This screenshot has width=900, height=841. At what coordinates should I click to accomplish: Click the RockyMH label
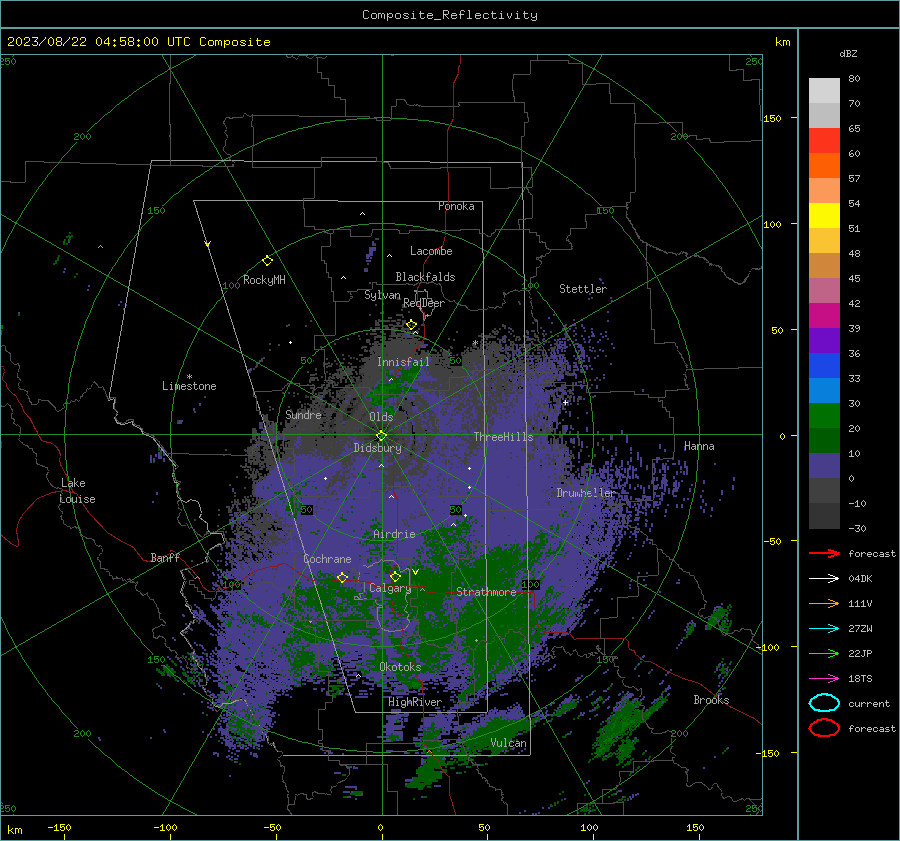[264, 280]
